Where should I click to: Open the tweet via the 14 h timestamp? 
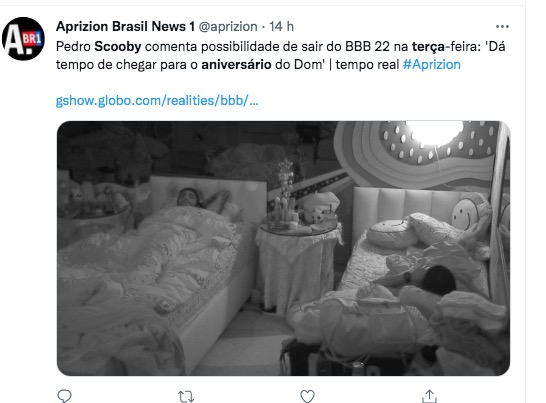coord(281,26)
